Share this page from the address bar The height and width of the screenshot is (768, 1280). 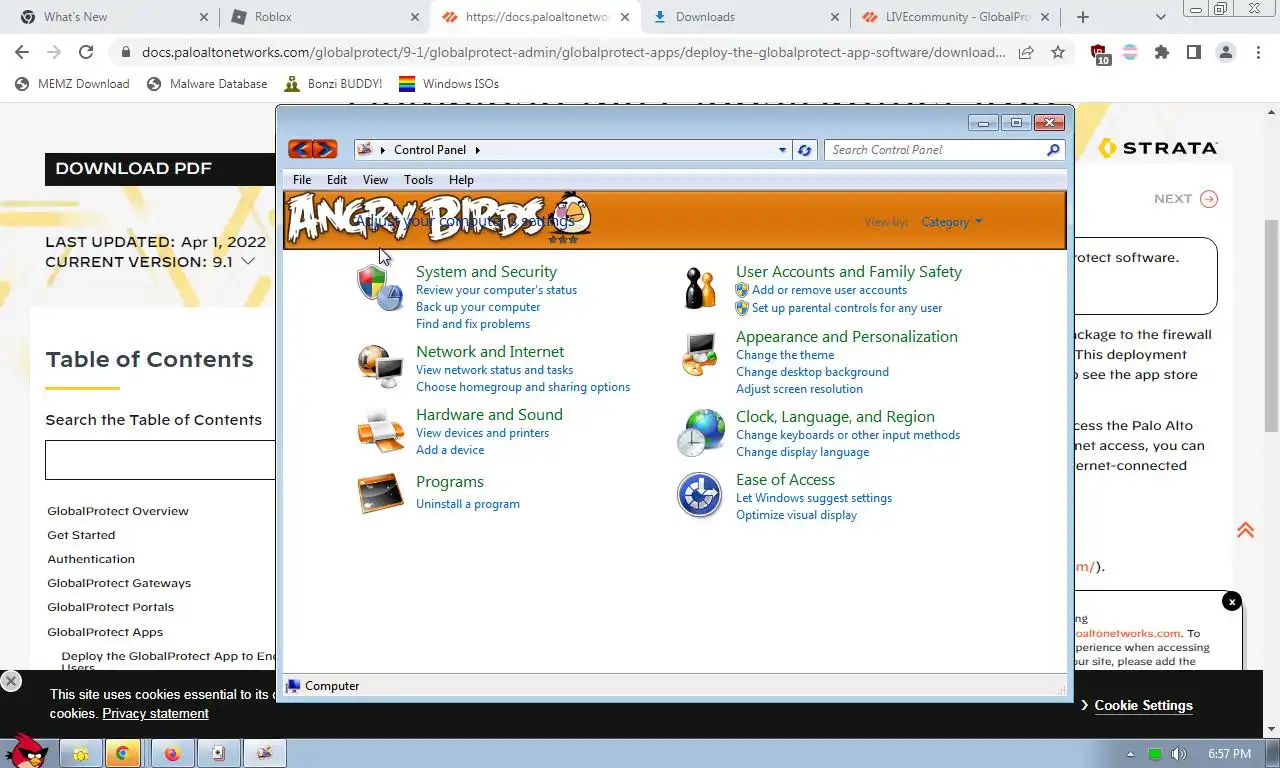1026,52
